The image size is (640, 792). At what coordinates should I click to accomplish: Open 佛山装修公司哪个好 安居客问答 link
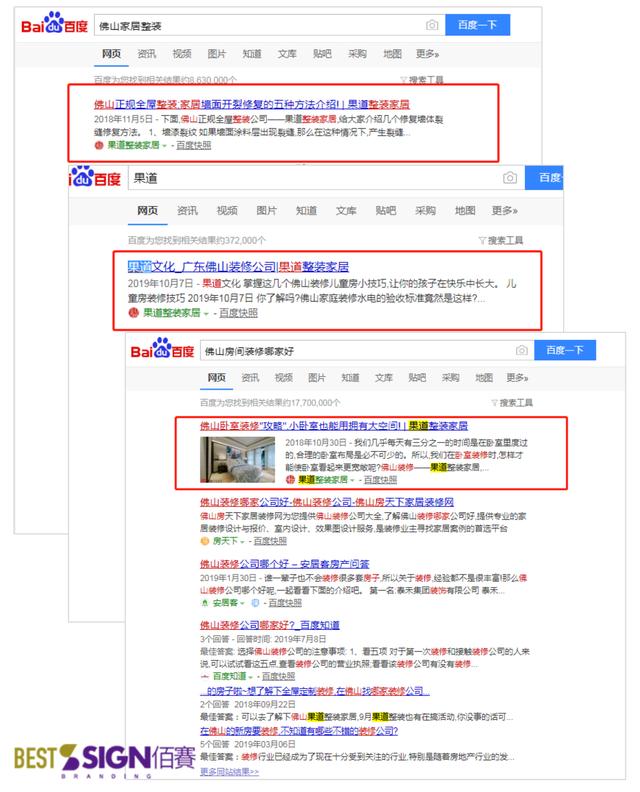click(284, 563)
